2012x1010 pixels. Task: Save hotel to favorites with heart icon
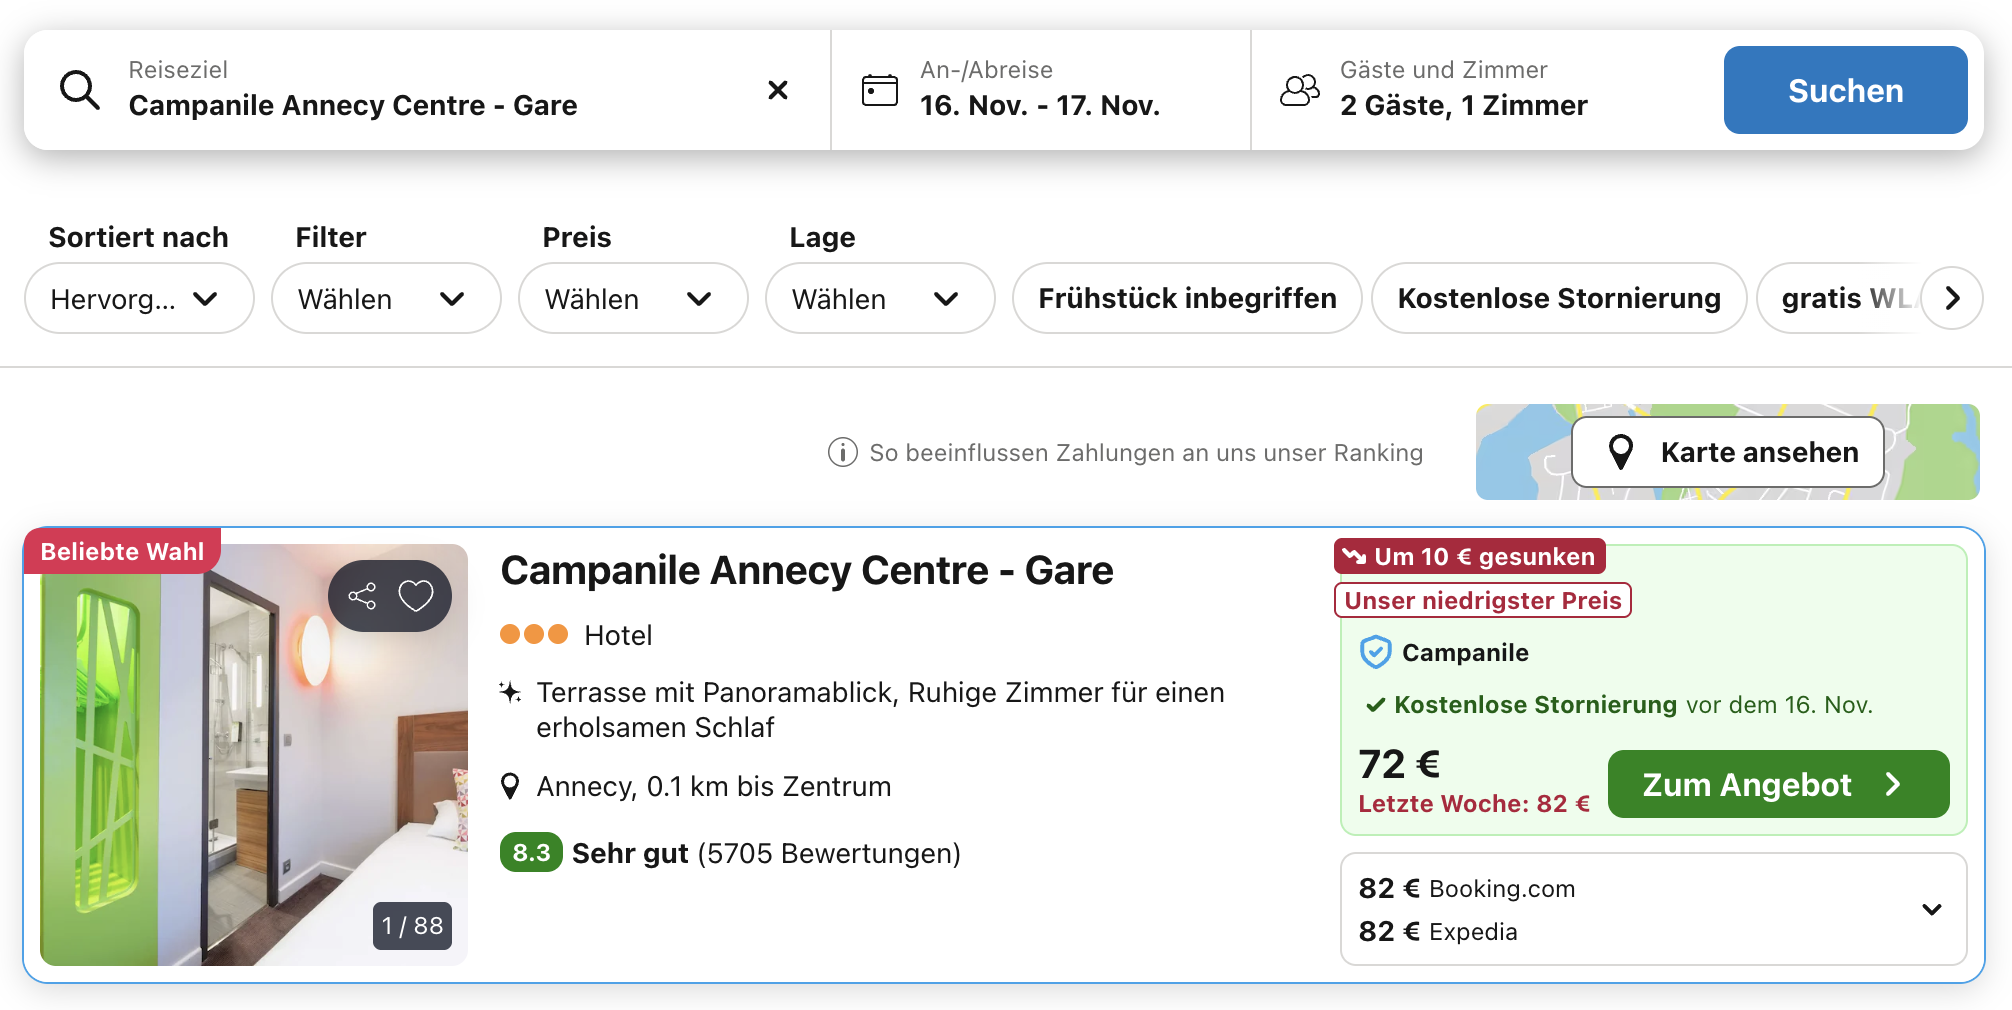416,596
